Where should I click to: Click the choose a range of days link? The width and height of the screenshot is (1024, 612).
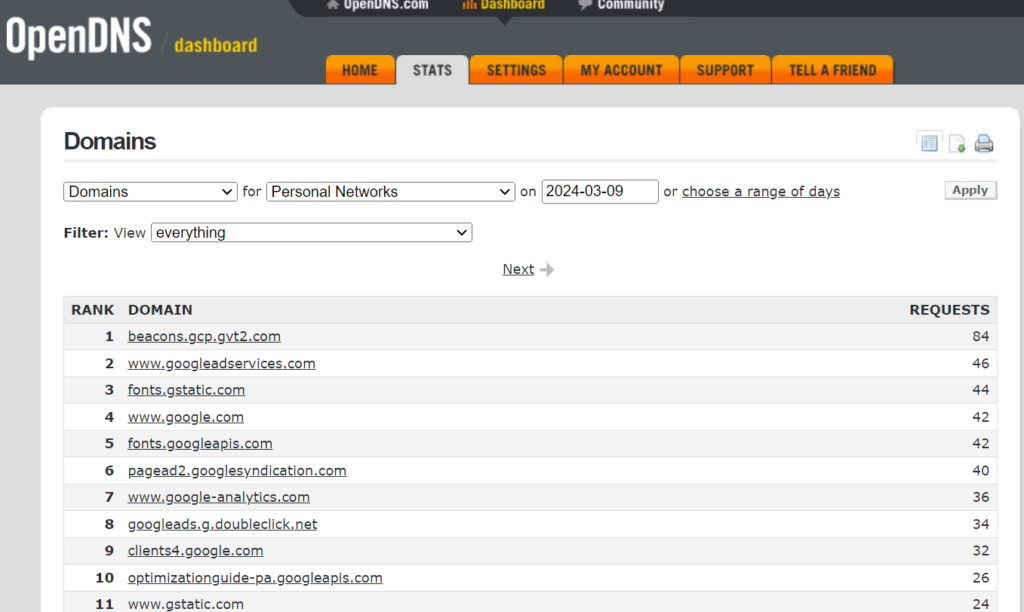tap(760, 192)
